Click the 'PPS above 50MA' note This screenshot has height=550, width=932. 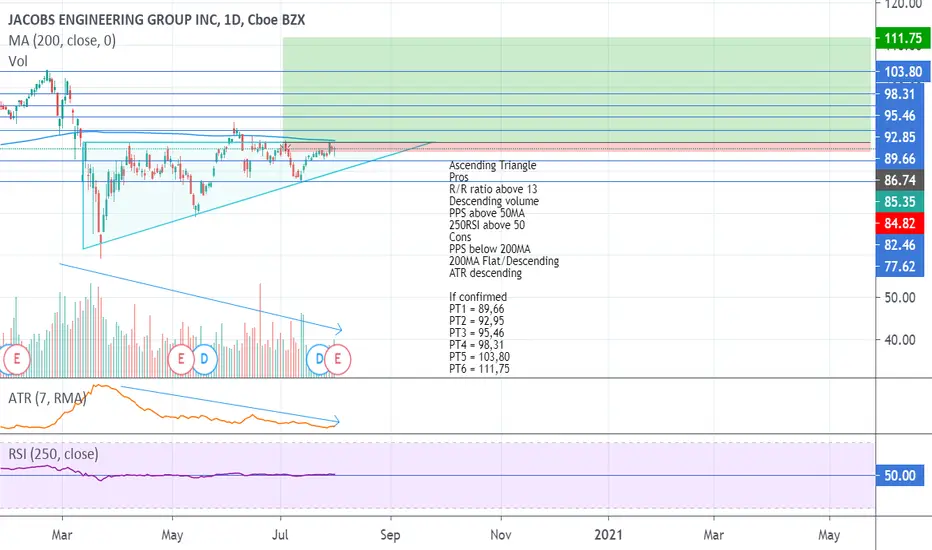point(487,213)
